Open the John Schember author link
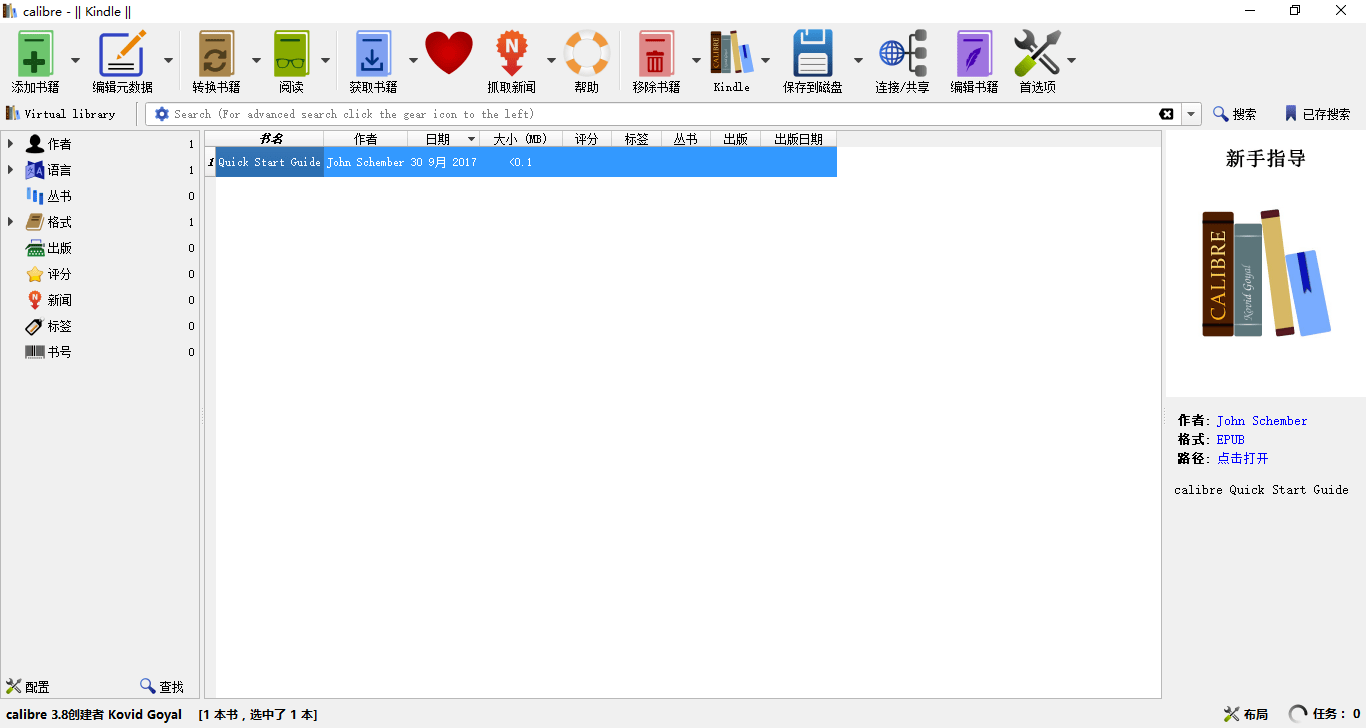Image resolution: width=1366 pixels, height=728 pixels. [x=1262, y=421]
